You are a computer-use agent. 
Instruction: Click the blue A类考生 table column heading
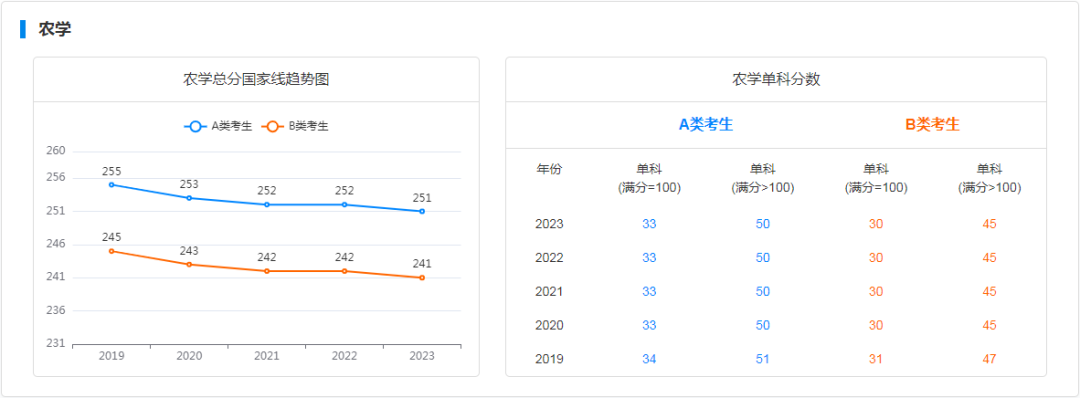point(706,125)
